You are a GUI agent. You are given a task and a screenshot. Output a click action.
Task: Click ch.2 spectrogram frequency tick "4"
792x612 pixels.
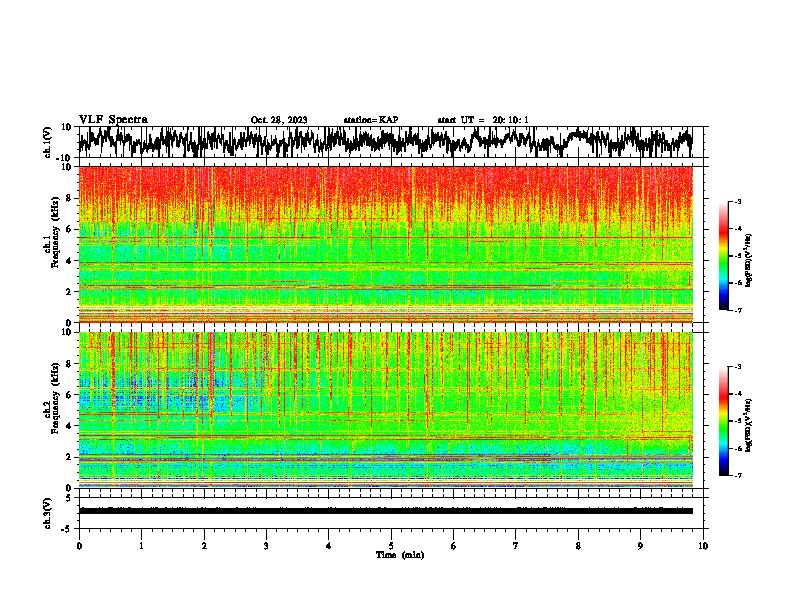(x=69, y=426)
